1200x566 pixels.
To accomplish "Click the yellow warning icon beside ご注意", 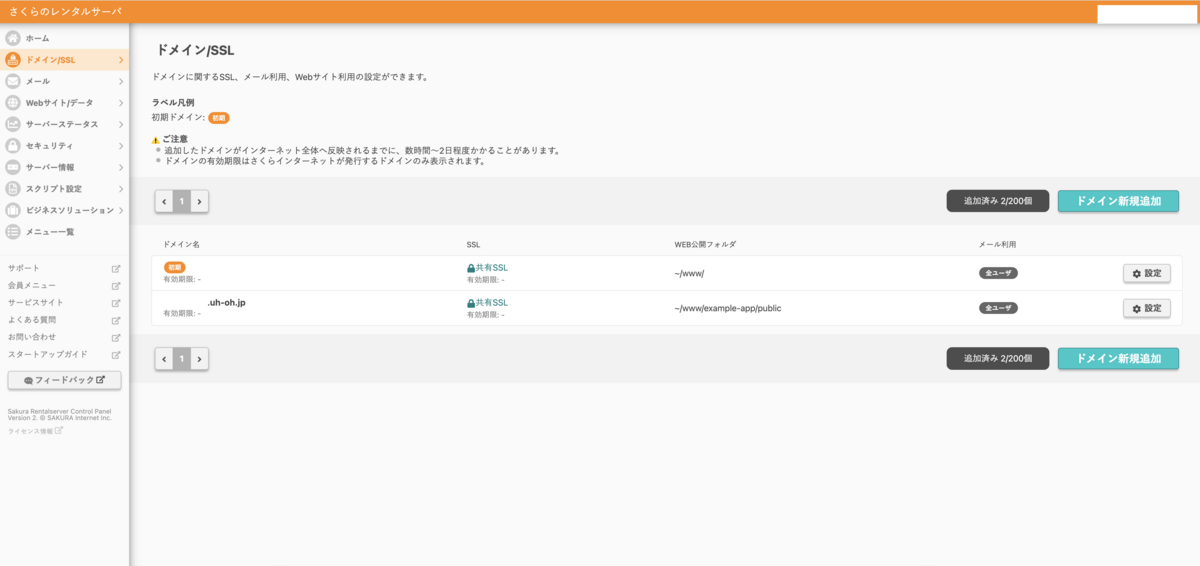I will 156,140.
